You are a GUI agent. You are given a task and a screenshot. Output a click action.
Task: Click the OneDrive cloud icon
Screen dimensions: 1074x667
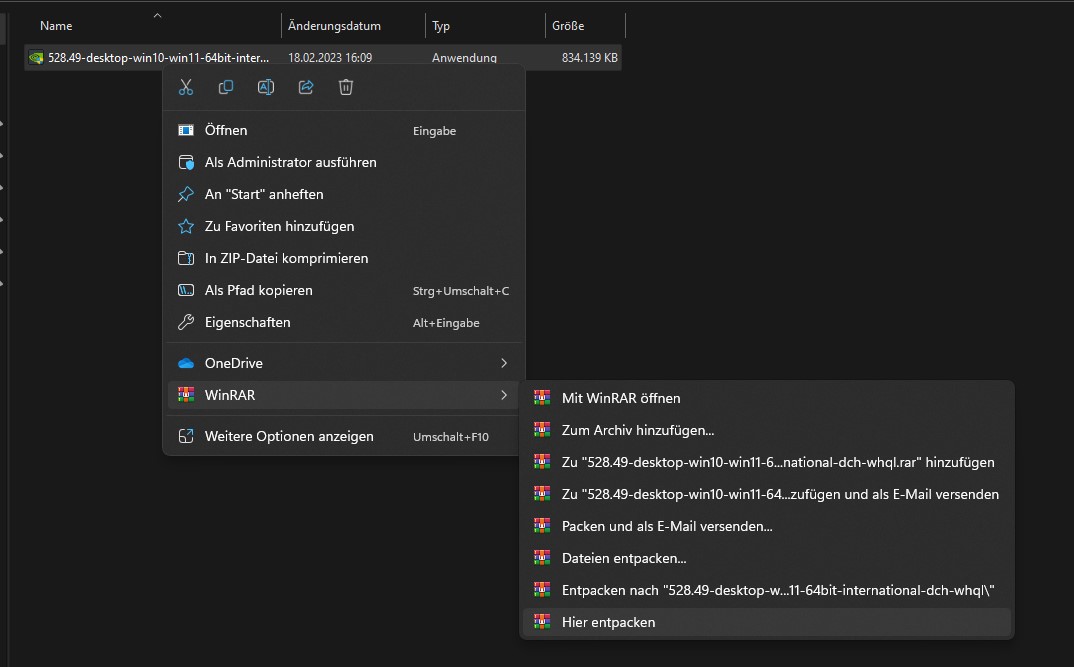[x=185, y=362]
